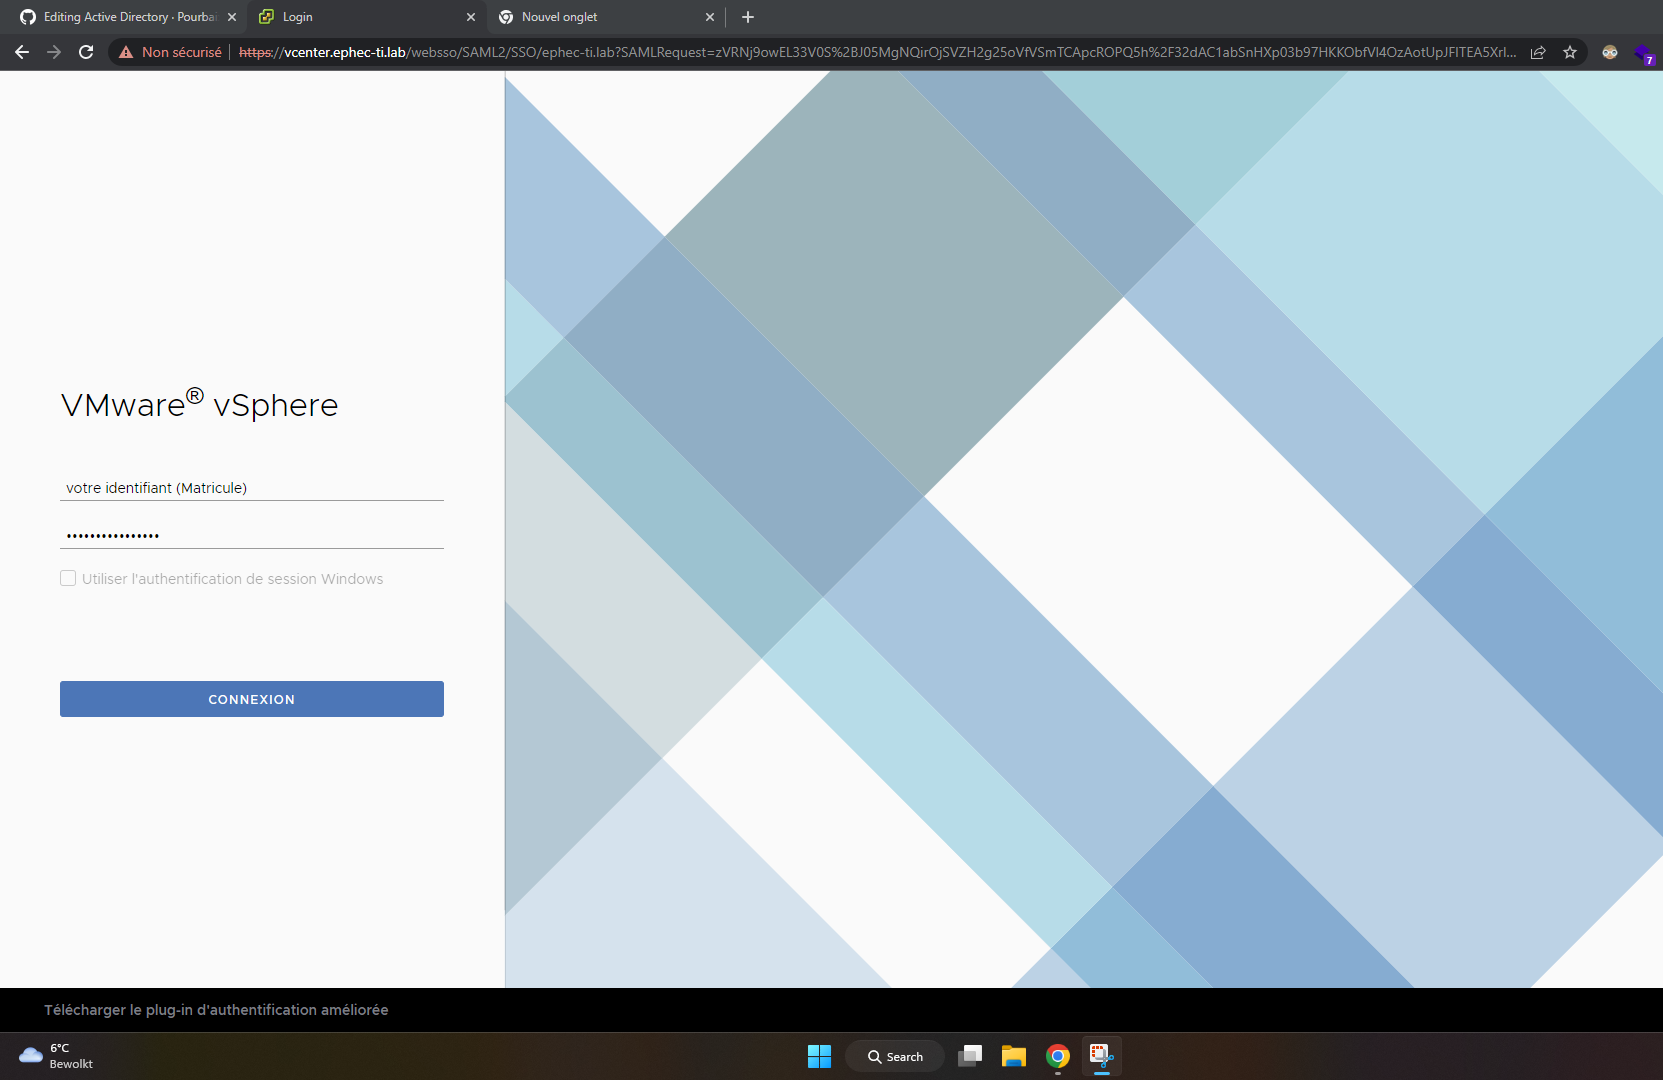Screen dimensions: 1663x1080
Task: Open 'Télécharger le plug-in d'authentification améliorée' link
Action: pos(216,1010)
